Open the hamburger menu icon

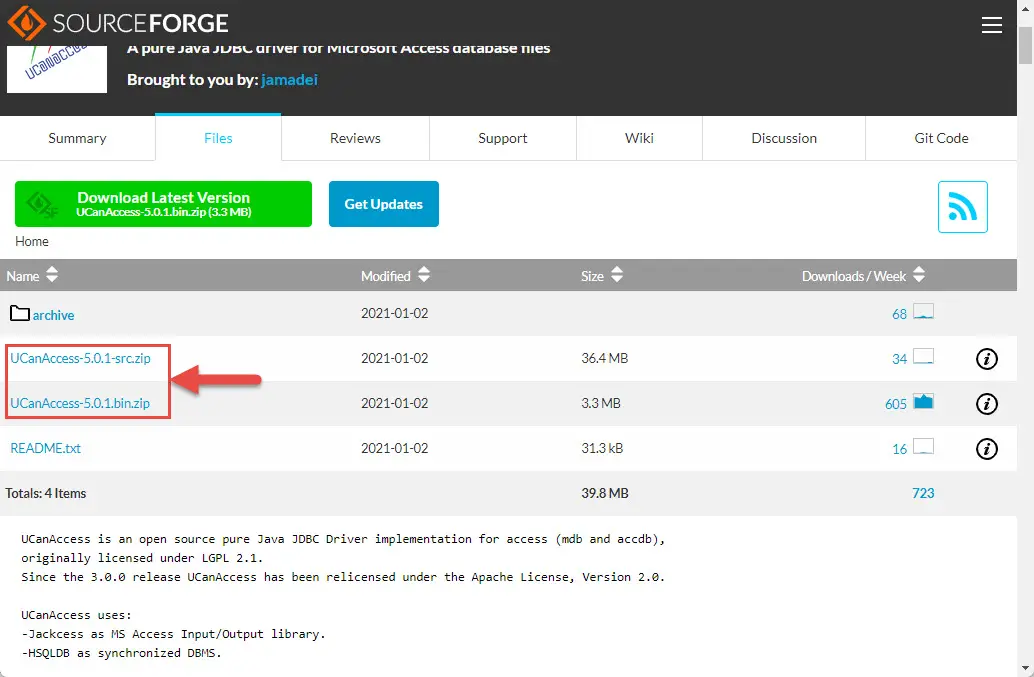pos(991,26)
